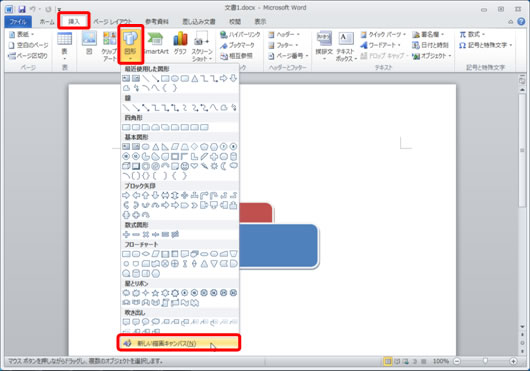The width and height of the screenshot is (530, 371).
Task: Select the moon shape in 基本図形
Action: pyautogui.click(x=224, y=166)
